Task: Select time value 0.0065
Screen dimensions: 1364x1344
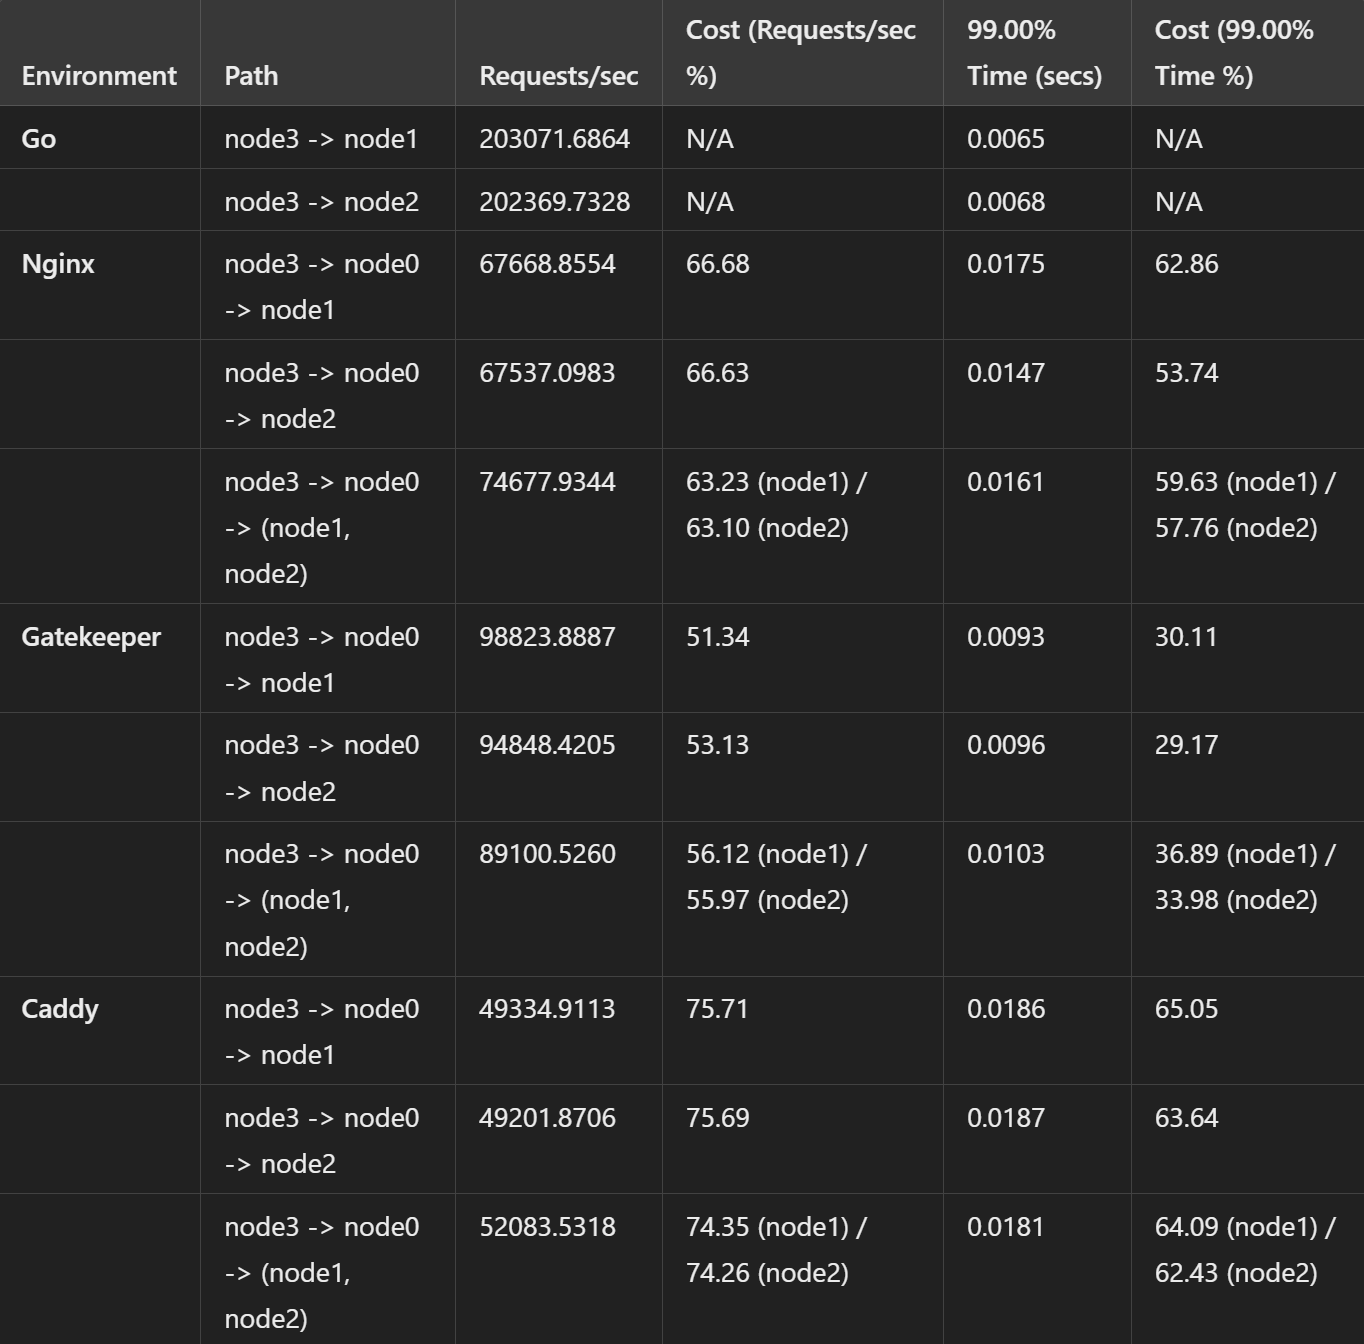Action: [1006, 139]
